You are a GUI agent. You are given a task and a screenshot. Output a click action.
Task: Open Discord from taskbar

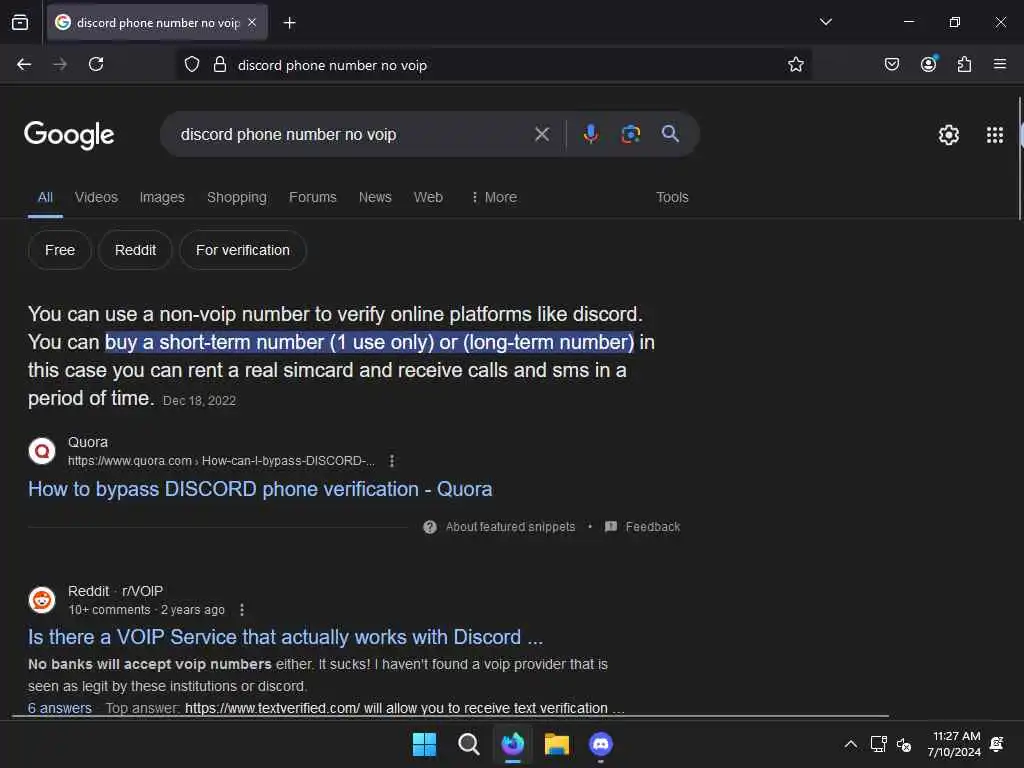(601, 744)
